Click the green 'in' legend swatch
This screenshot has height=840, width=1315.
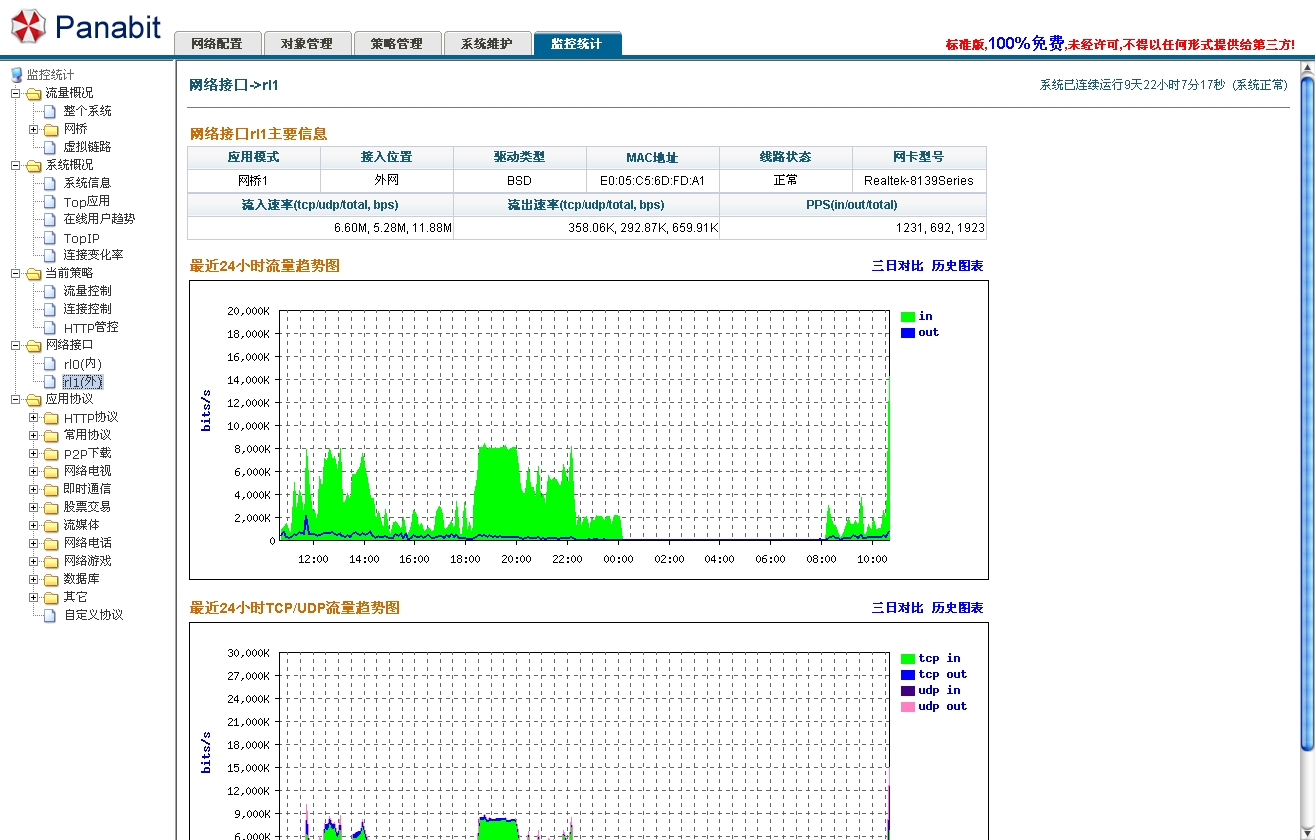pos(908,317)
